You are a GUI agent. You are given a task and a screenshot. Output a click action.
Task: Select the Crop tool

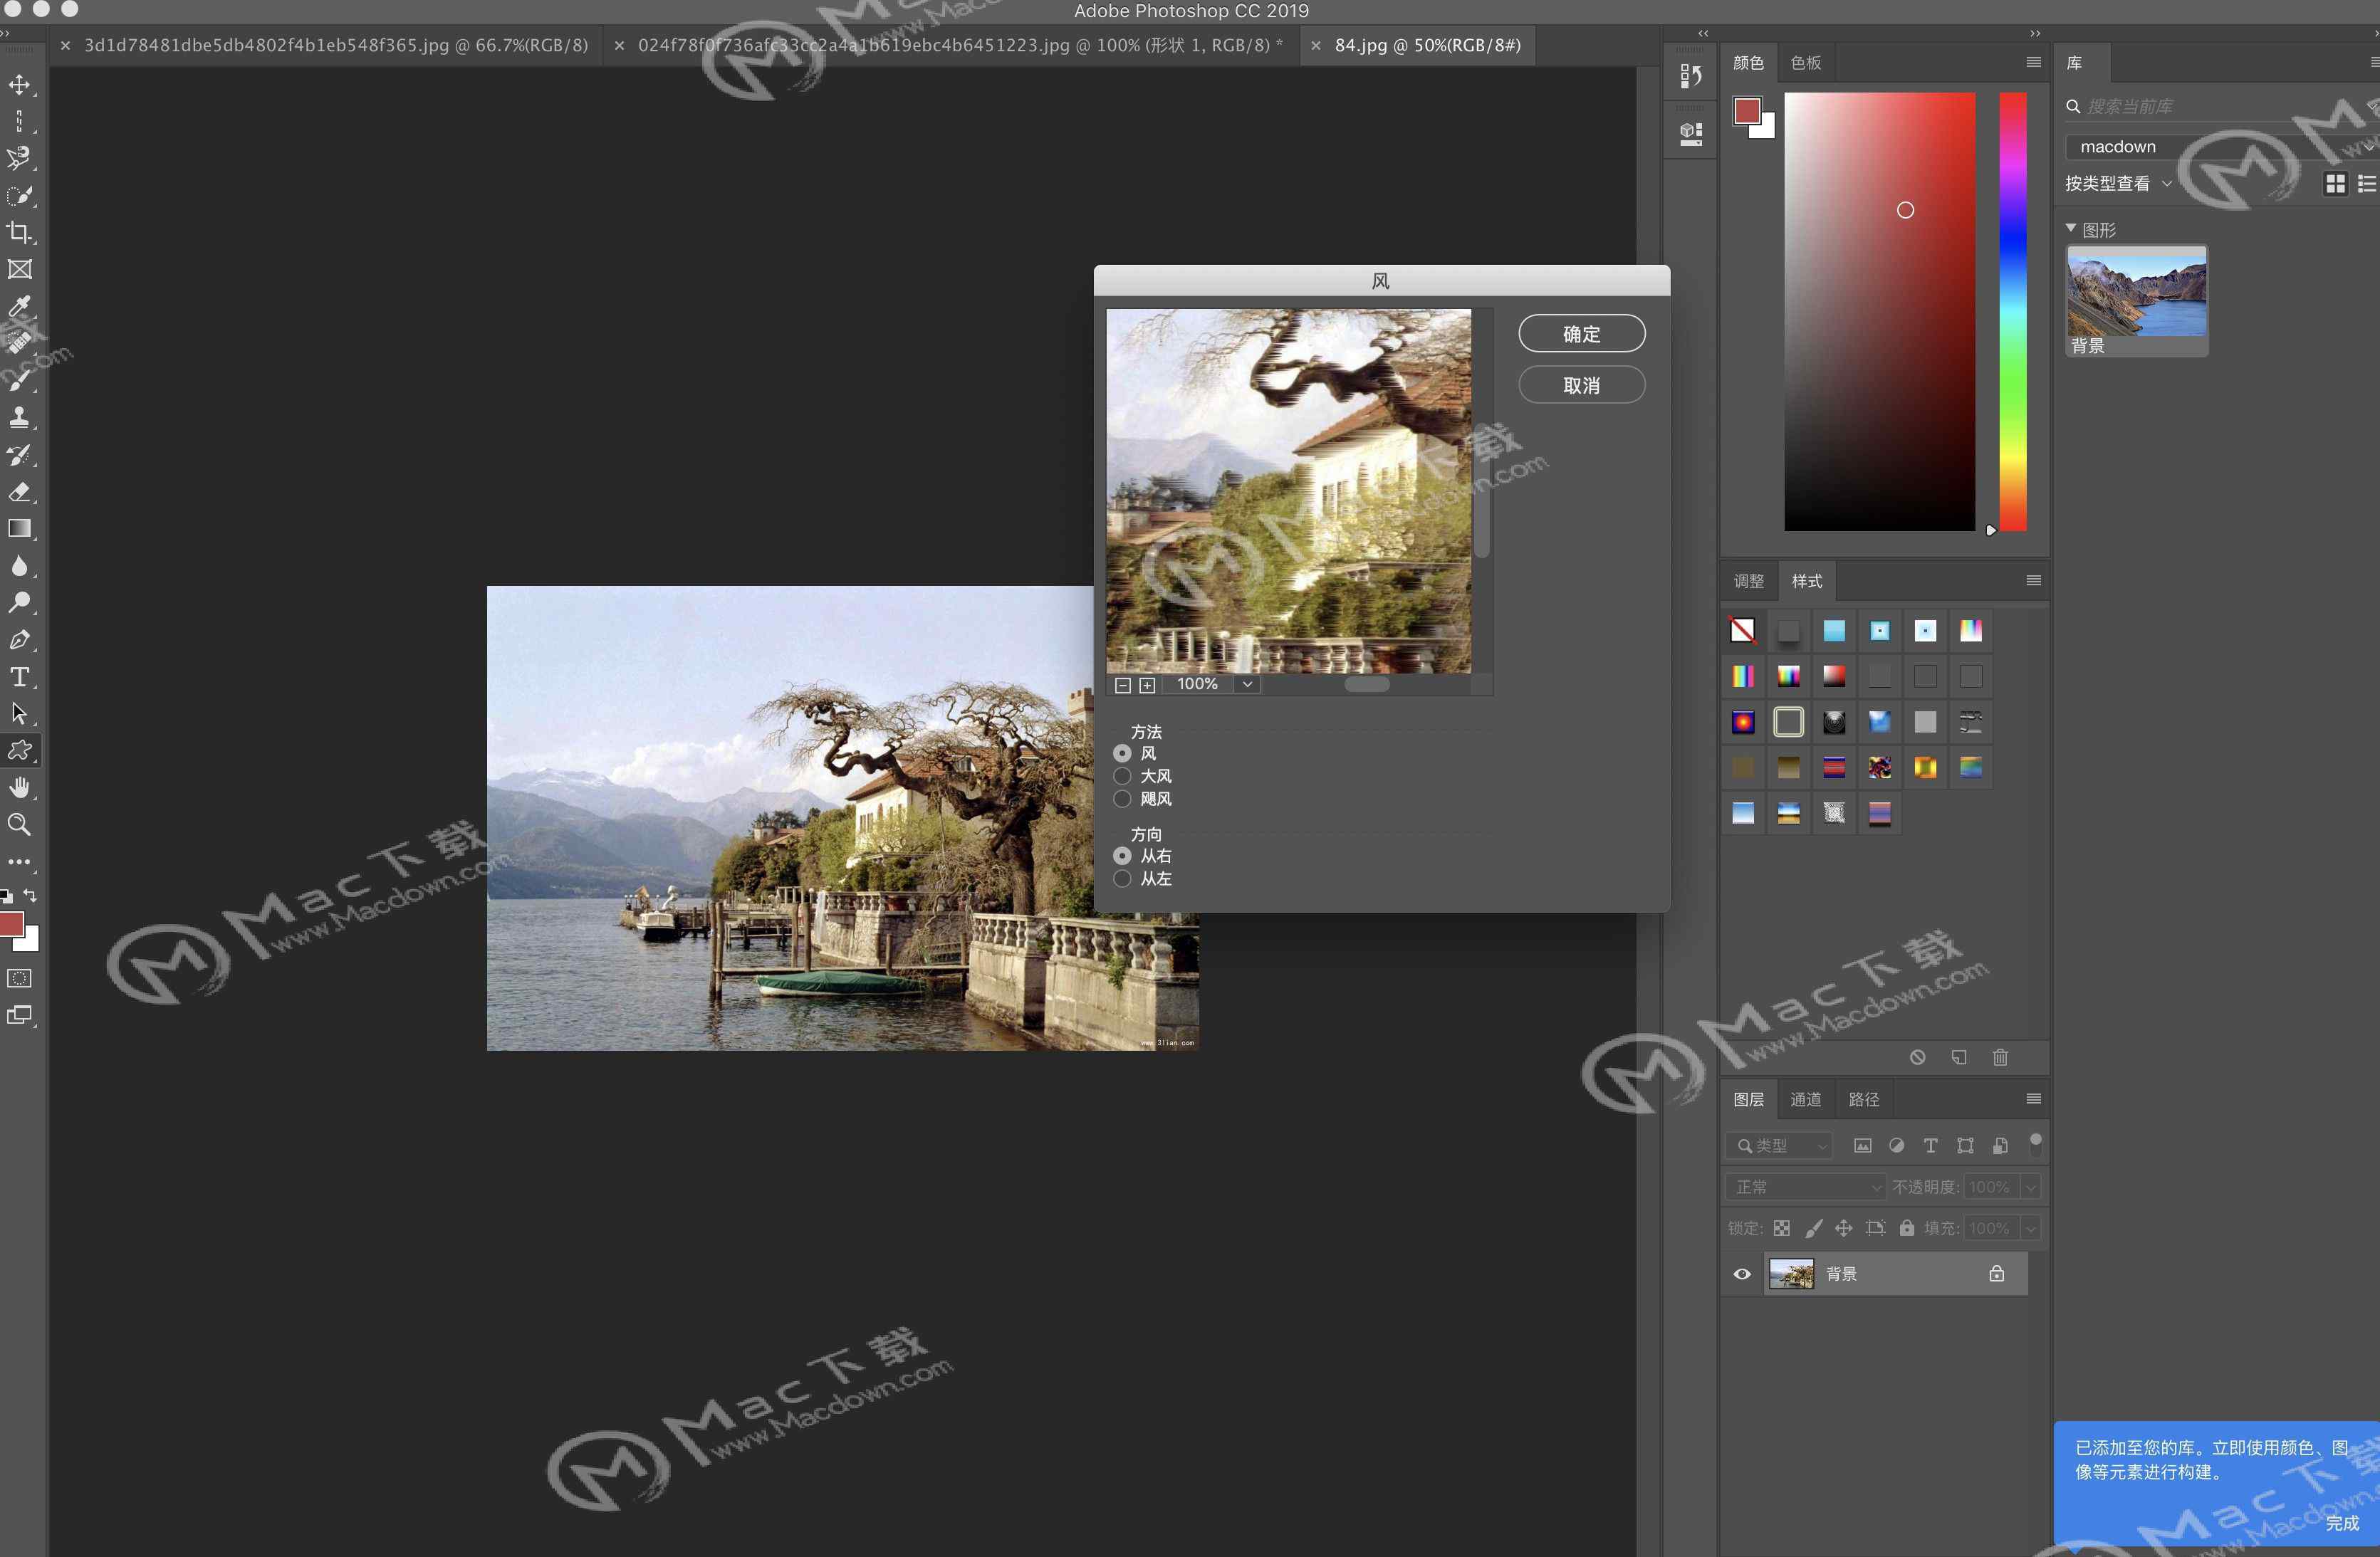click(x=19, y=233)
